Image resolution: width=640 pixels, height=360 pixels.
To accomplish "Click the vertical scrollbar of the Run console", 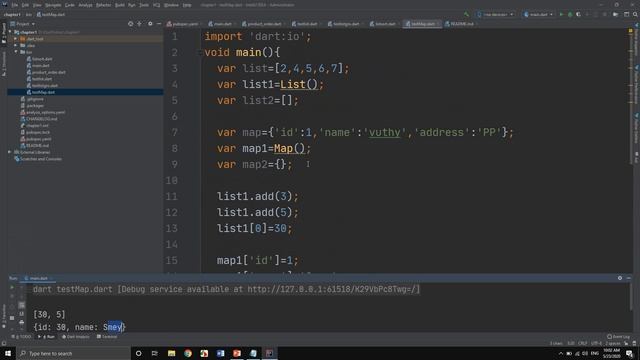I will coord(631,298).
